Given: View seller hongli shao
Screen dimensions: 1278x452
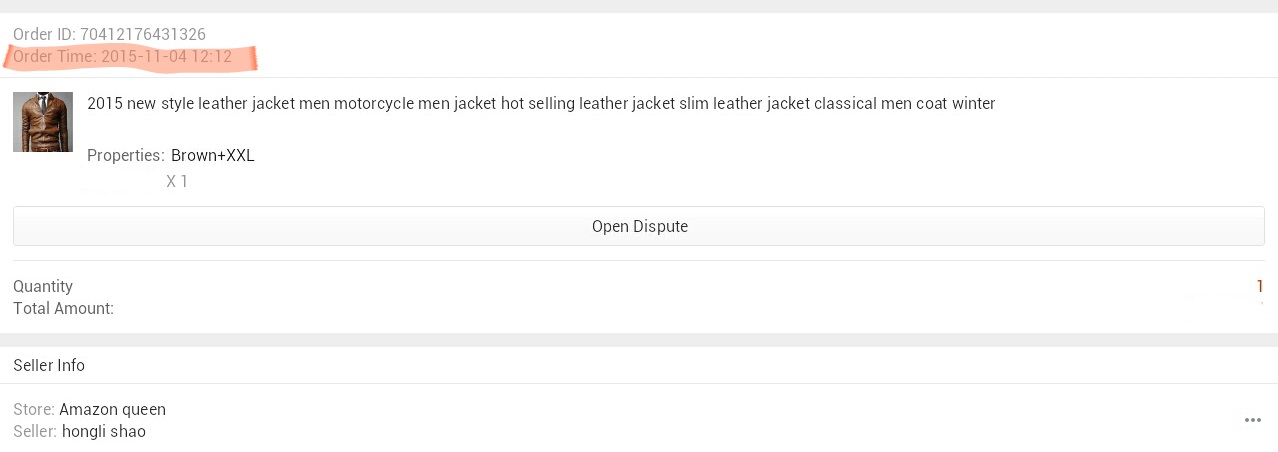Looking at the screenshot, I should 104,432.
